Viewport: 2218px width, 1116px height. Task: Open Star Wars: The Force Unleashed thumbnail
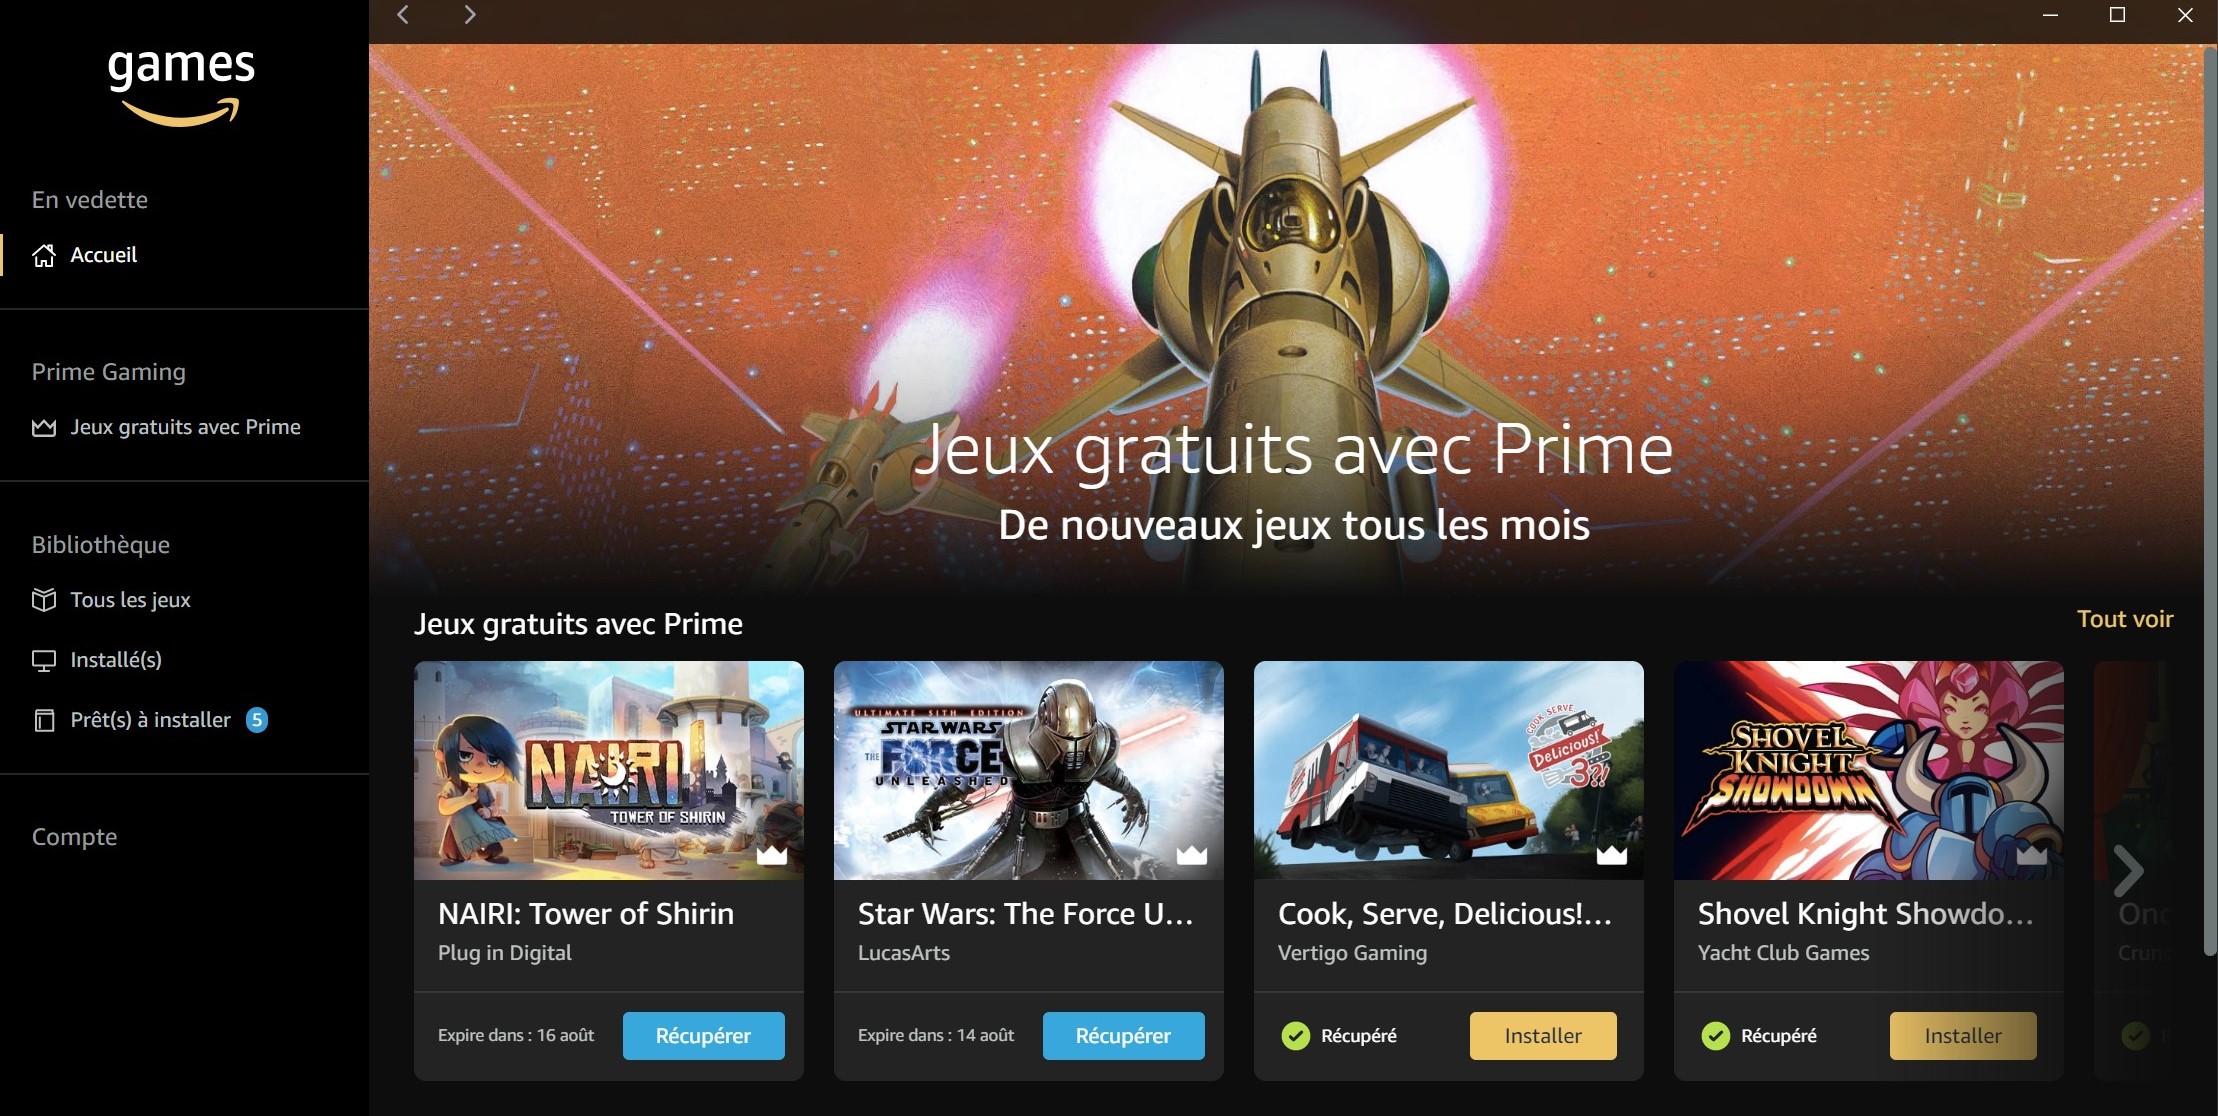coord(1029,770)
